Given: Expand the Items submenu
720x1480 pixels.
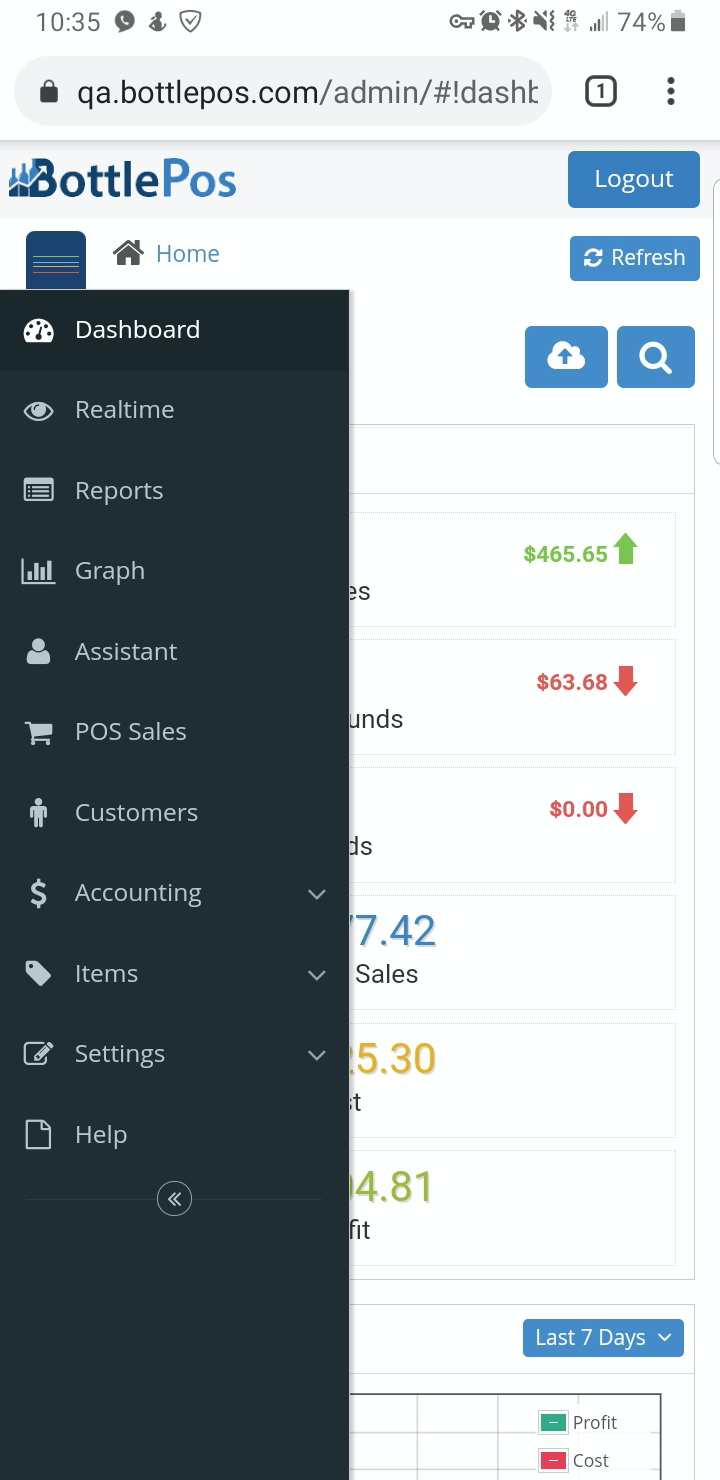Looking at the screenshot, I should [x=316, y=974].
